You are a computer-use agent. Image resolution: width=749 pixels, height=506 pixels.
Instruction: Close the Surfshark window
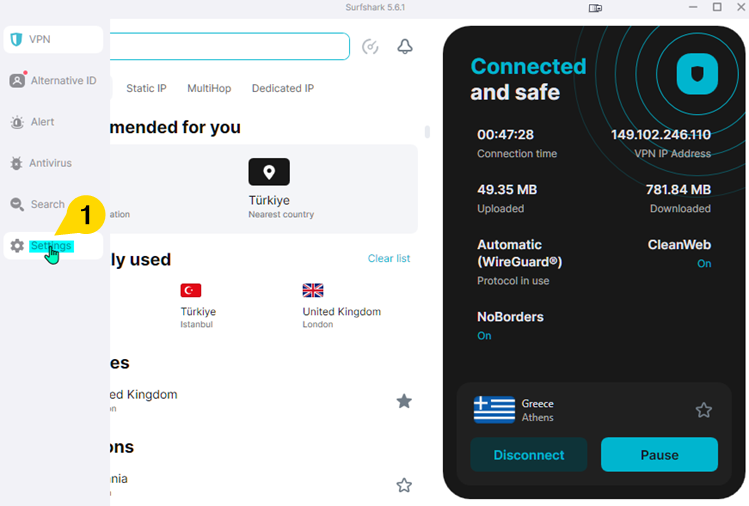[x=741, y=7]
